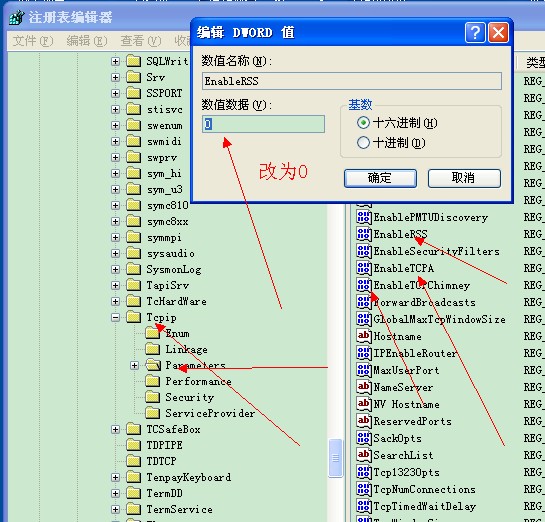Screen dimensions: 545x522
Task: Collapse the Tcpip tree node
Action: pyautogui.click(x=115, y=317)
